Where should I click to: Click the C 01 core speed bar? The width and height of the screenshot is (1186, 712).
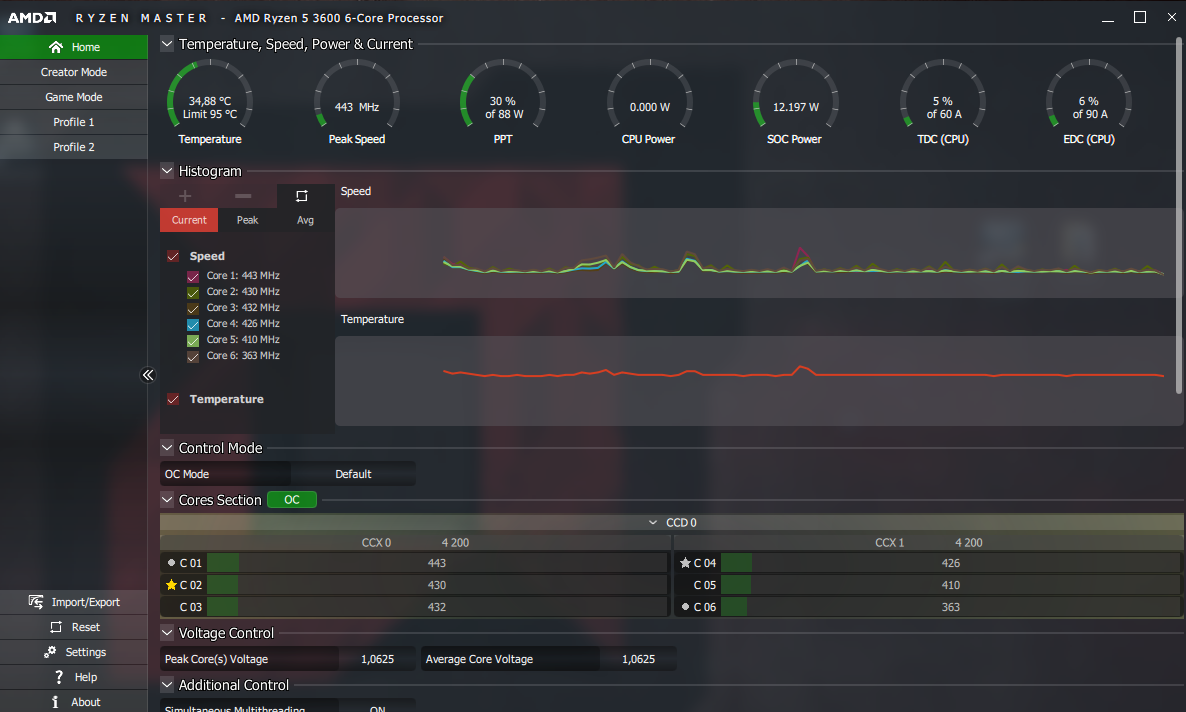pyautogui.click(x=436, y=563)
